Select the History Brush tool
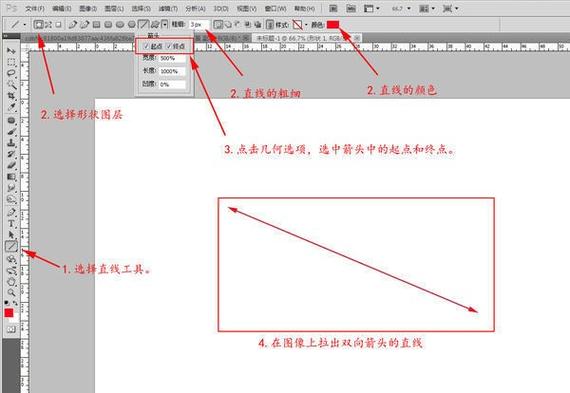570x393 pixels. (x=11, y=154)
